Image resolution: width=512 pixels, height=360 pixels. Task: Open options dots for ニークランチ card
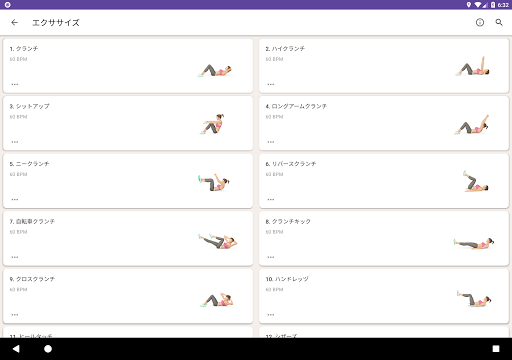point(15,200)
